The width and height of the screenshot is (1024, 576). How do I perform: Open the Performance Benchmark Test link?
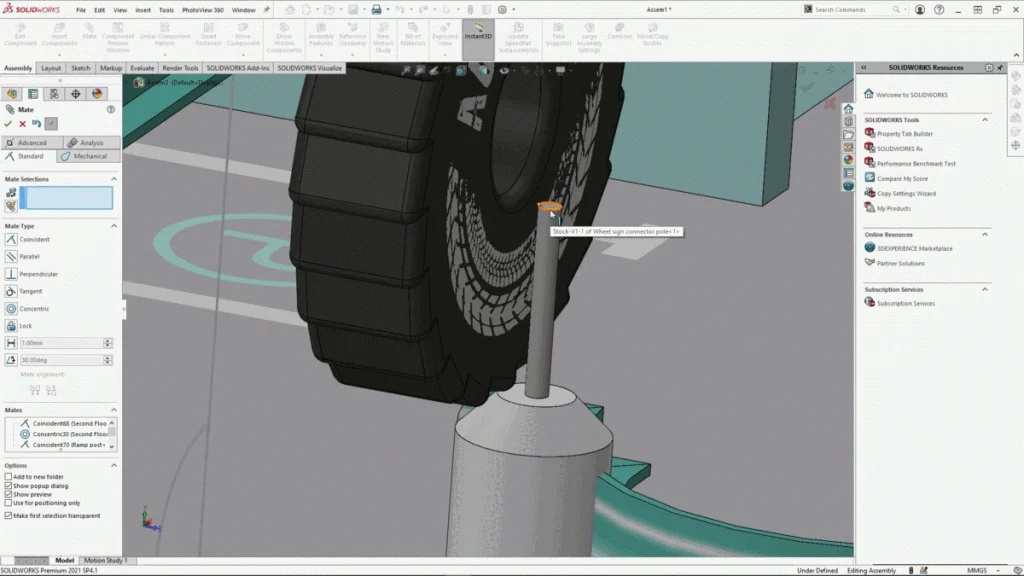916,163
